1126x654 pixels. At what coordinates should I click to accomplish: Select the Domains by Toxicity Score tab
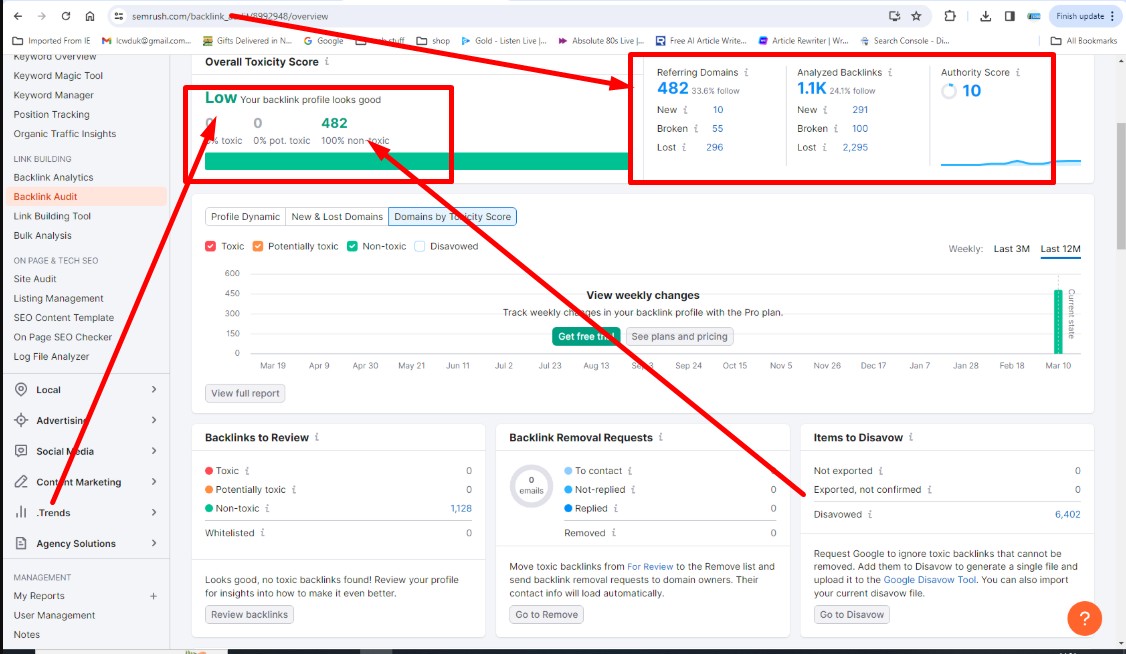tap(452, 217)
